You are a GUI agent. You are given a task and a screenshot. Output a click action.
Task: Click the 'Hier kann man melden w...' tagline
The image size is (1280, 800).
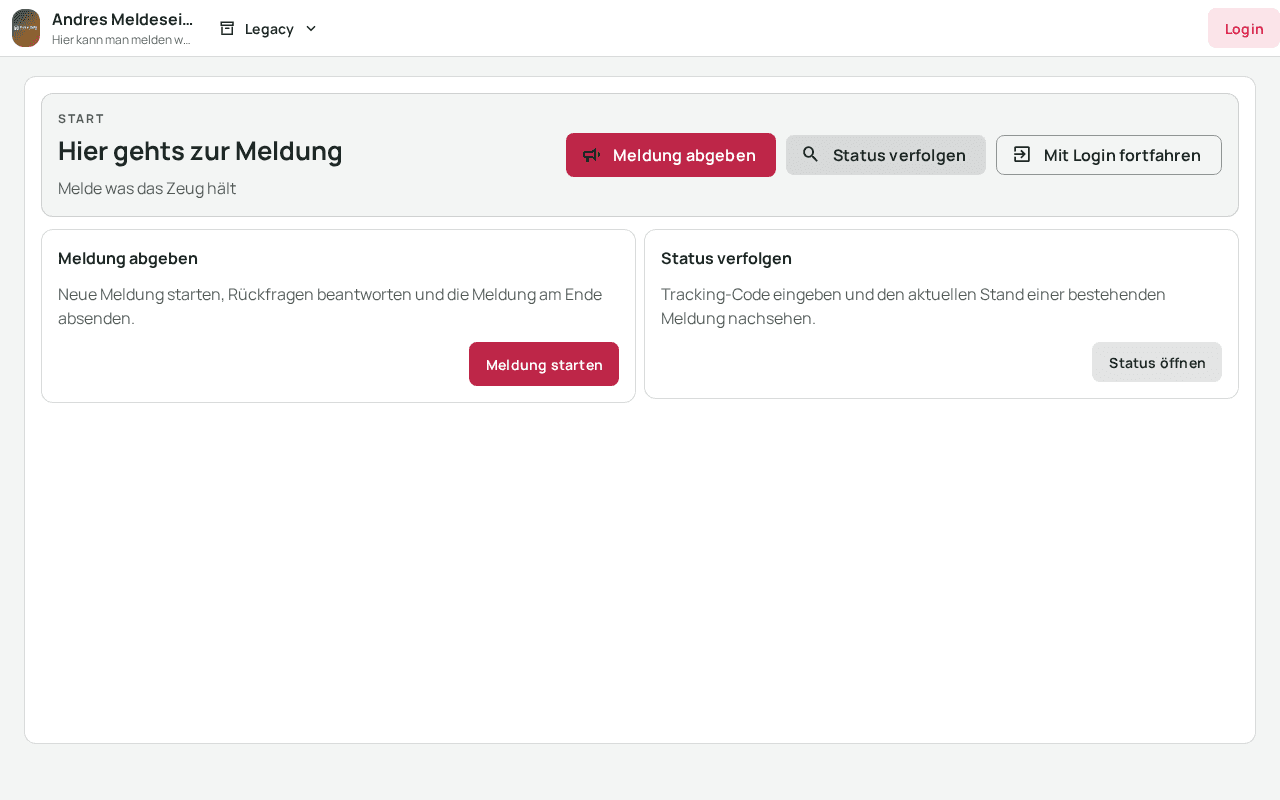point(121,40)
